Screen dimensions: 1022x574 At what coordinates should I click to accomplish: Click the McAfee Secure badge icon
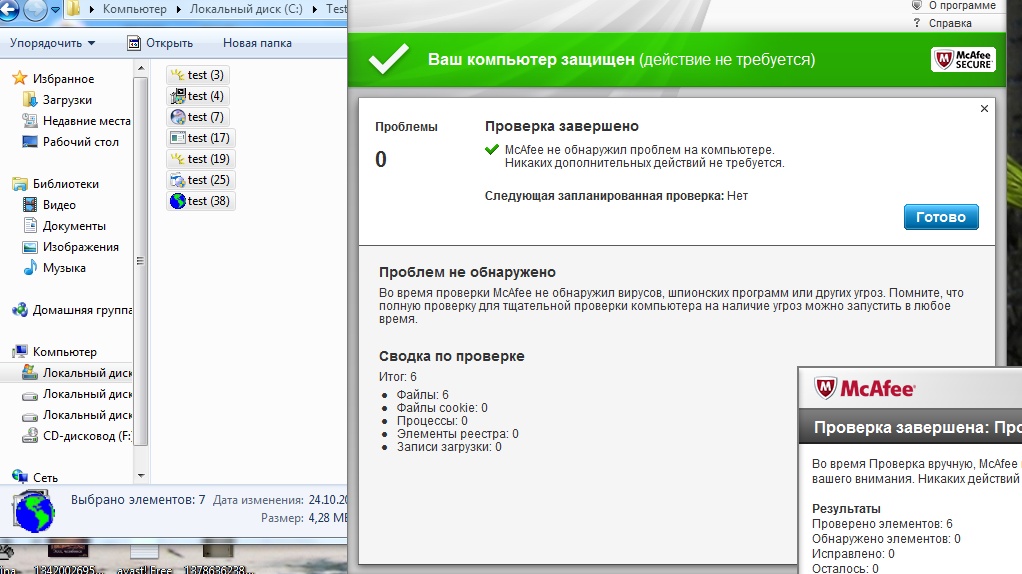point(963,59)
